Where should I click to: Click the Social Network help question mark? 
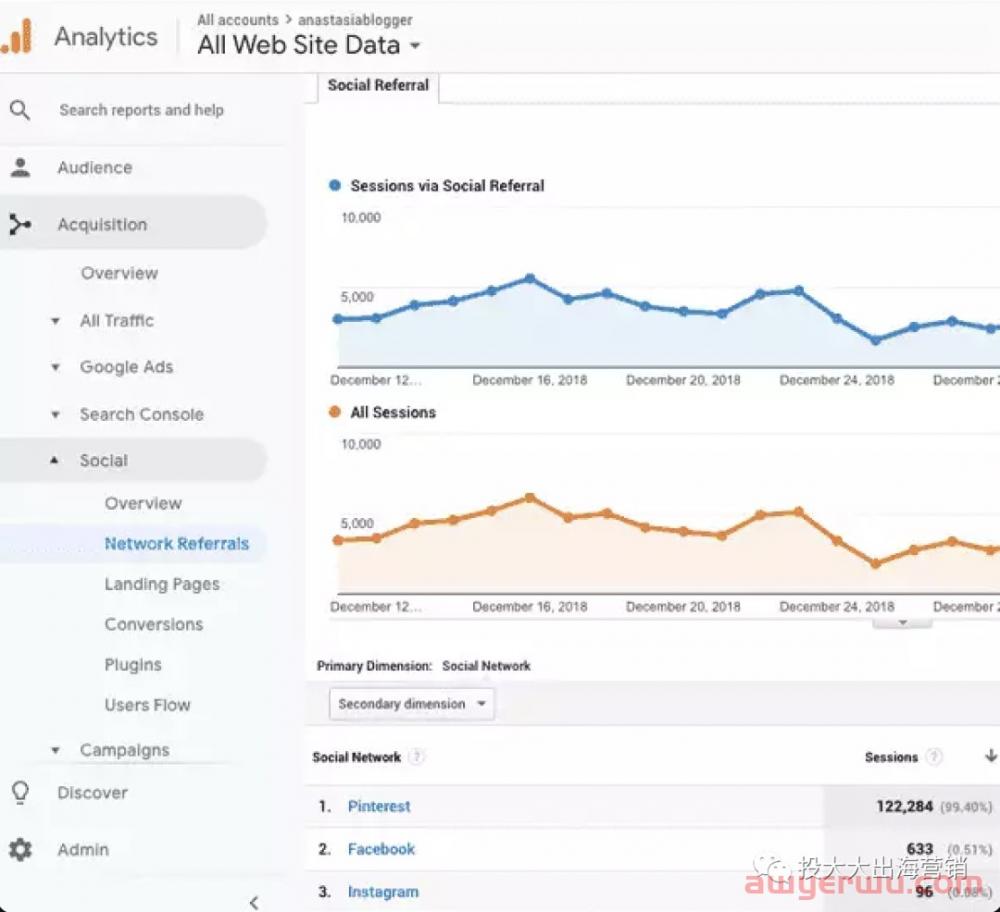[x=416, y=757]
